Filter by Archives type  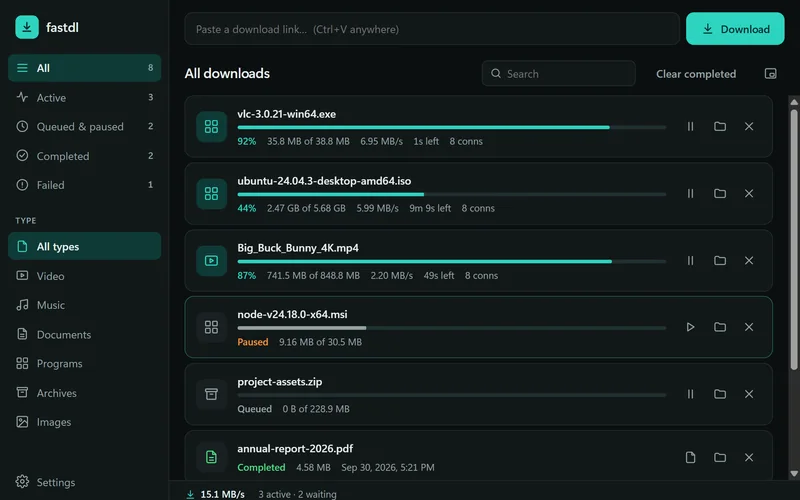pos(85,393)
